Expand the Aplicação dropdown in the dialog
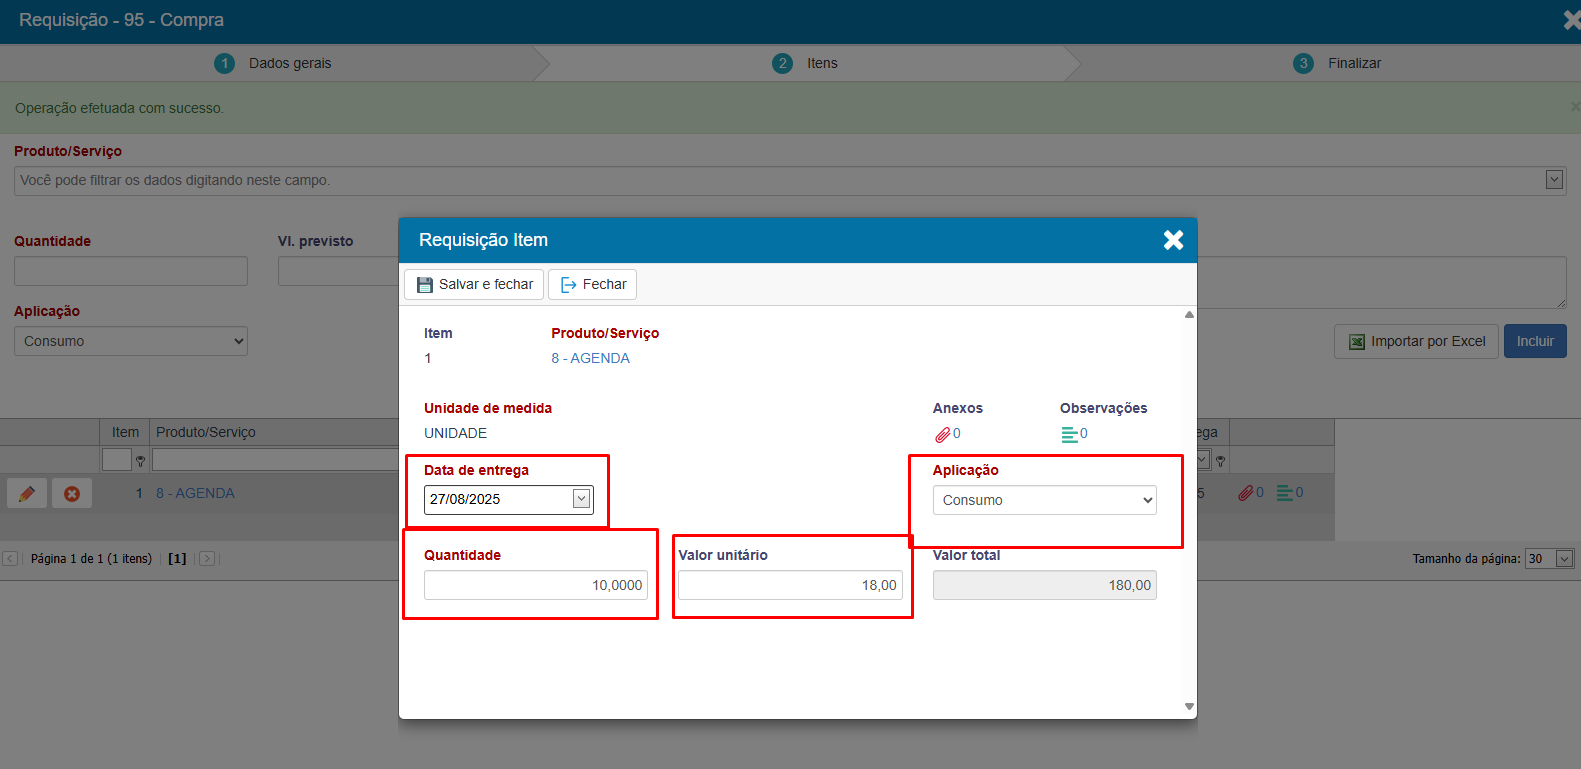The height and width of the screenshot is (769, 1581). pyautogui.click(x=1044, y=500)
